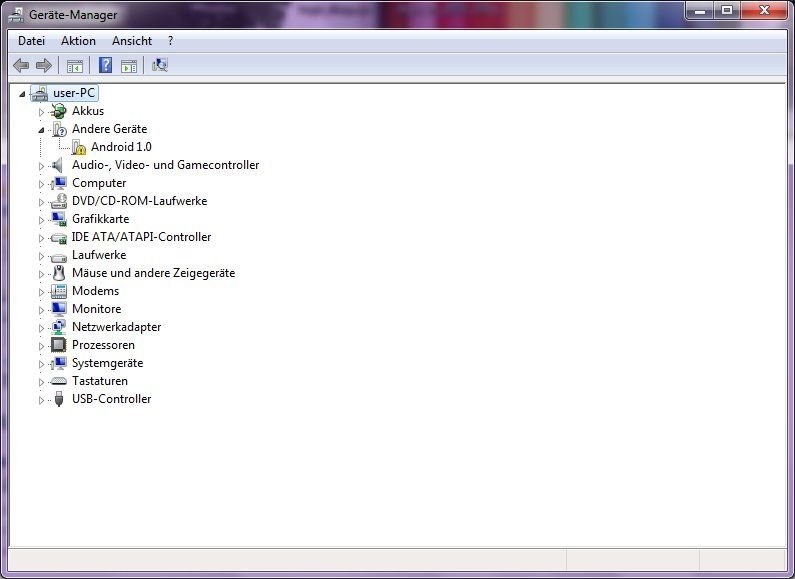Expand the Akkus category
This screenshot has width=795, height=579.
click(42, 112)
